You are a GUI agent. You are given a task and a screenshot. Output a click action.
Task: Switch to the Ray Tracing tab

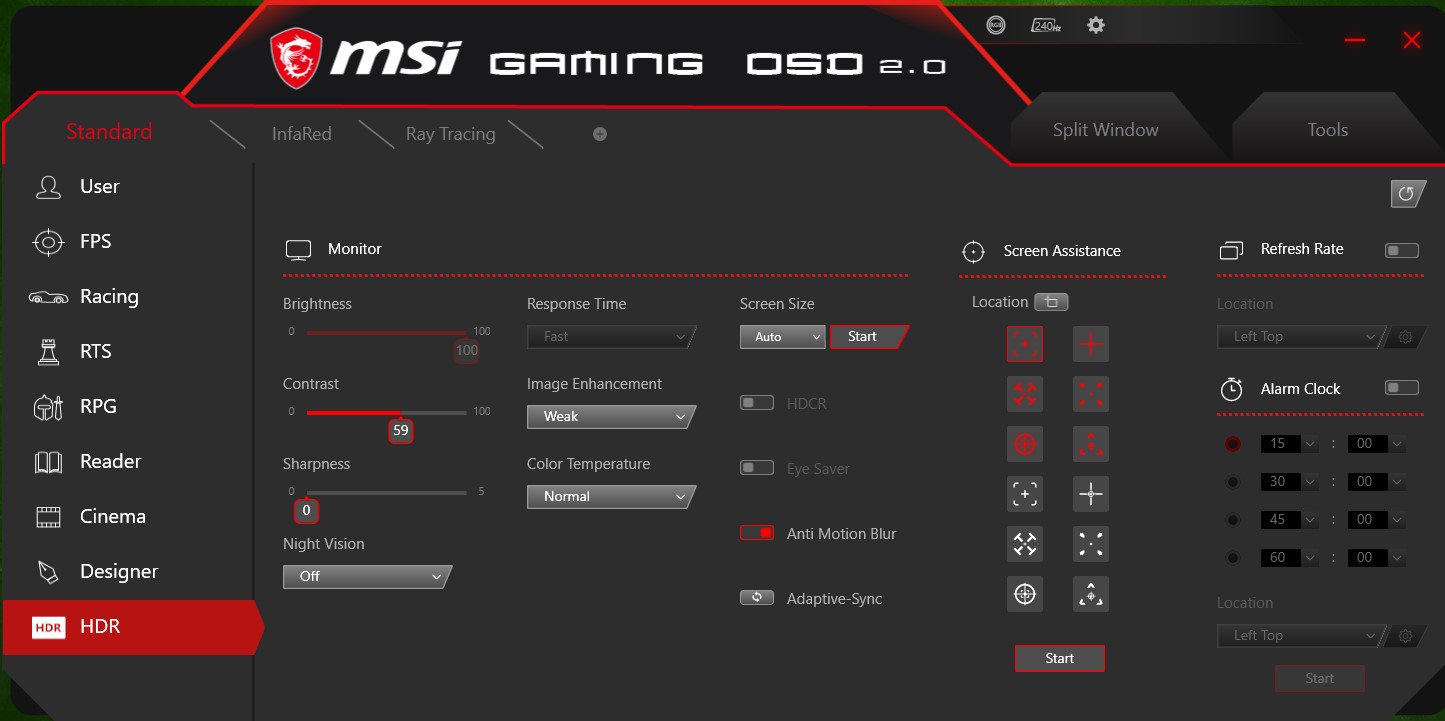pos(450,134)
